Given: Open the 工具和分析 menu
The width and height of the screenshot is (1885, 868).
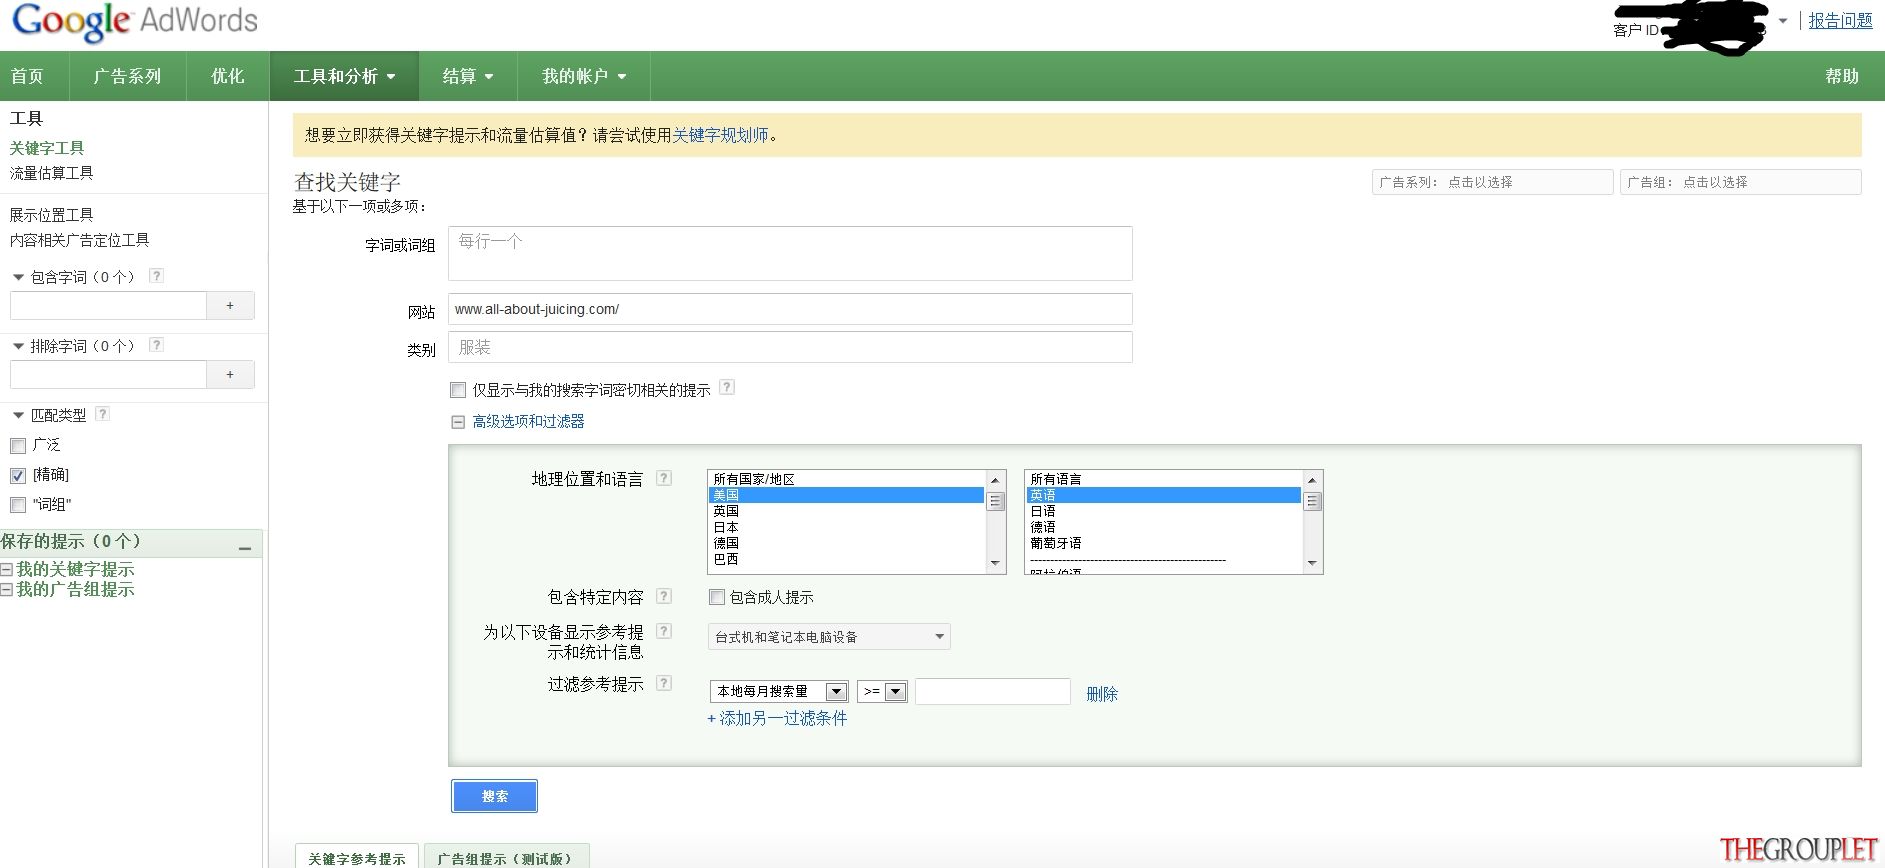Looking at the screenshot, I should (344, 76).
